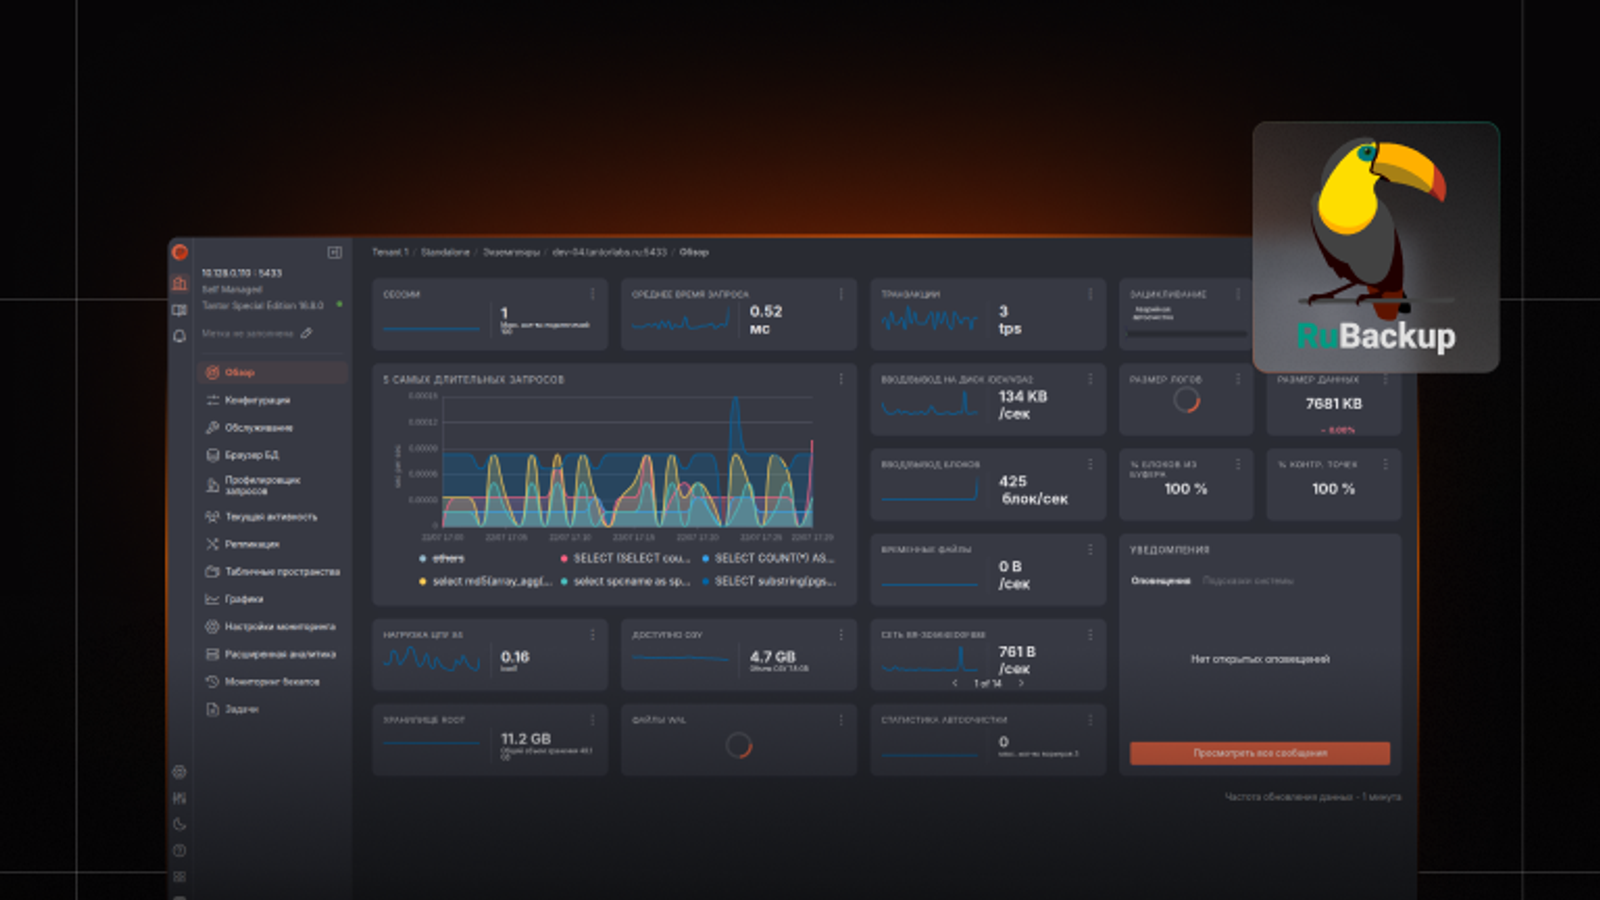
Task: Open the Сессии card three-dot menu
Action: [592, 294]
